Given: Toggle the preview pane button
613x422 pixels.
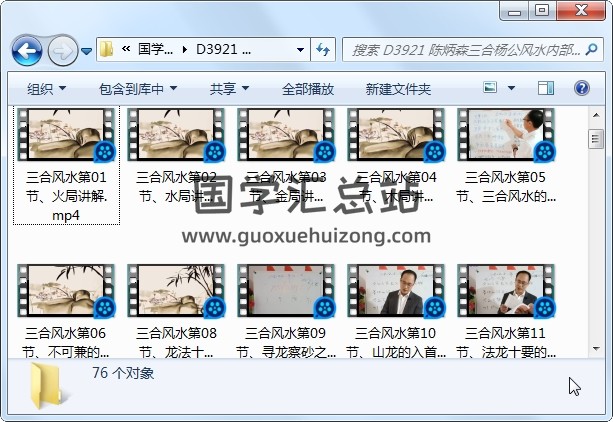Looking at the screenshot, I should click(547, 88).
